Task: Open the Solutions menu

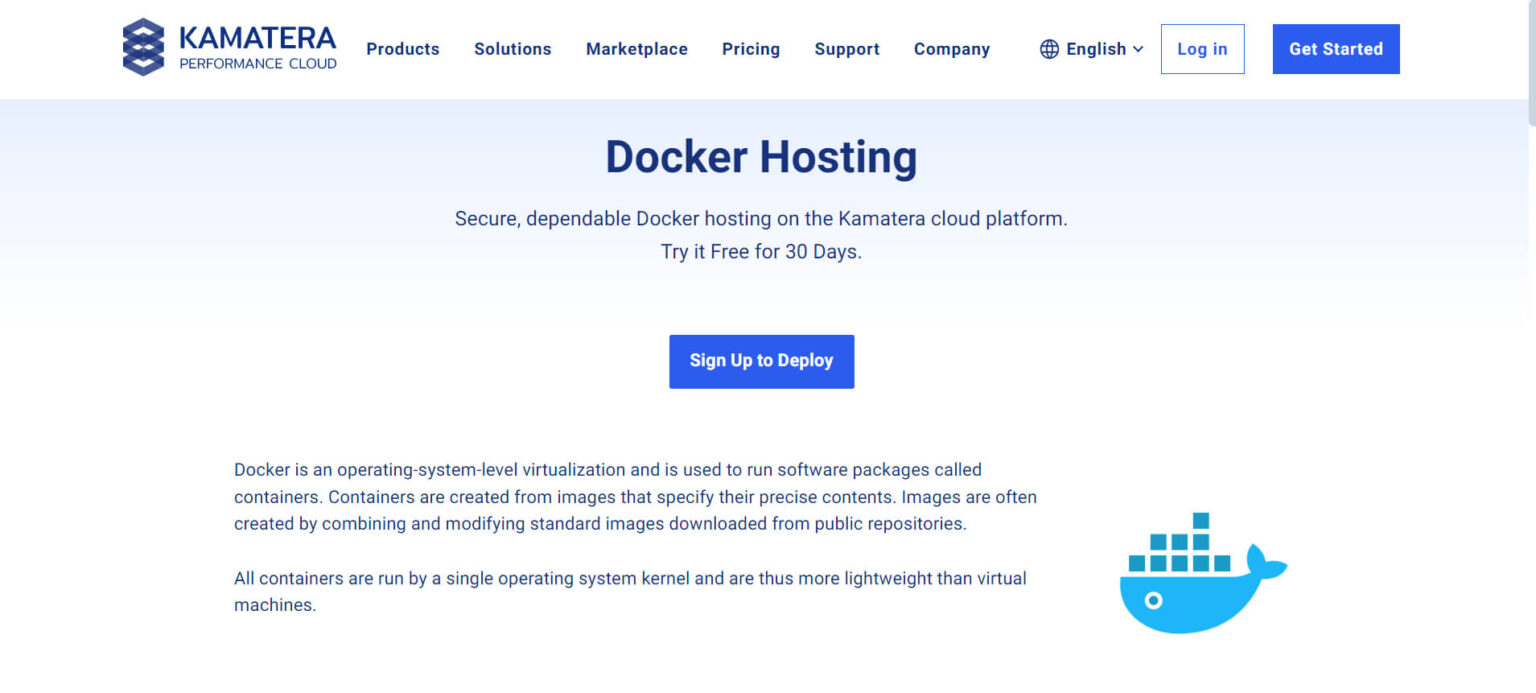Action: click(x=513, y=49)
